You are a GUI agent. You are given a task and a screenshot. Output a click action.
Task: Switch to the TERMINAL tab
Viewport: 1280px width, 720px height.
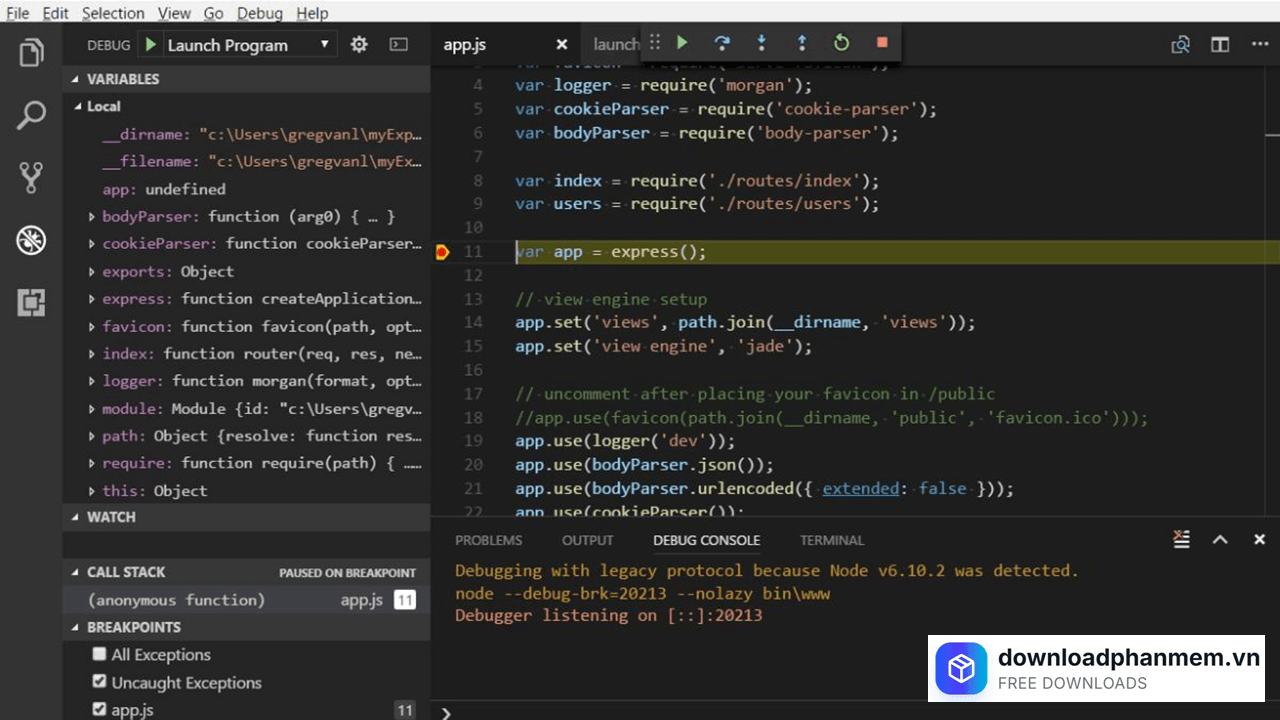coord(831,540)
